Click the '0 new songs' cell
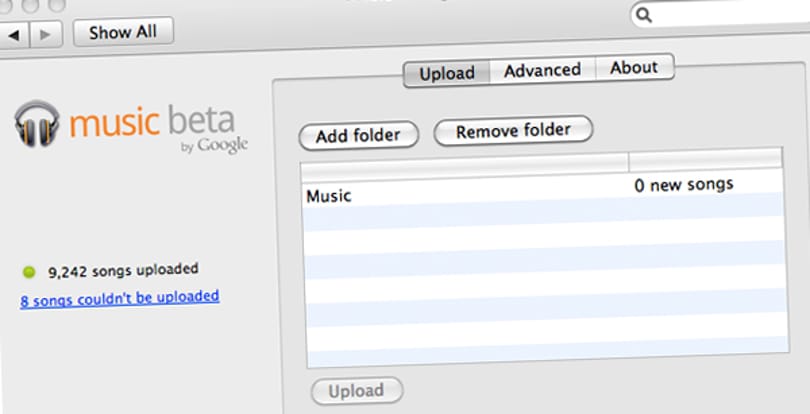Screen dimensions: 810x414 tap(683, 185)
